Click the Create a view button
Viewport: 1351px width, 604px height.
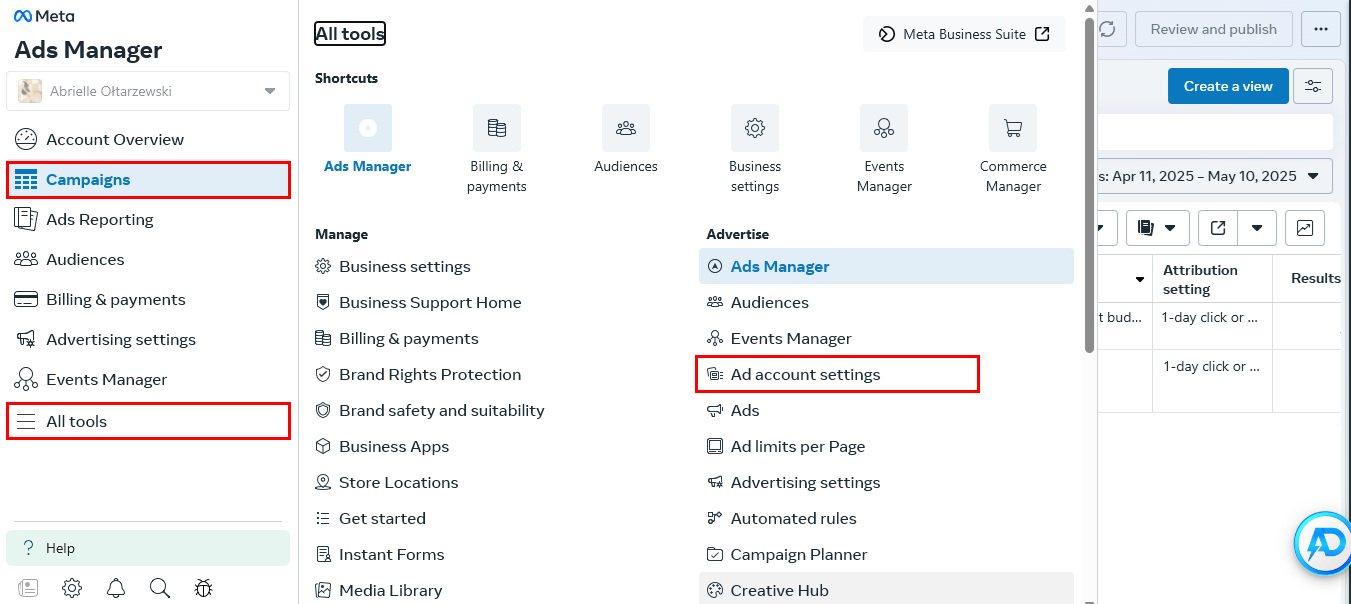point(1228,86)
